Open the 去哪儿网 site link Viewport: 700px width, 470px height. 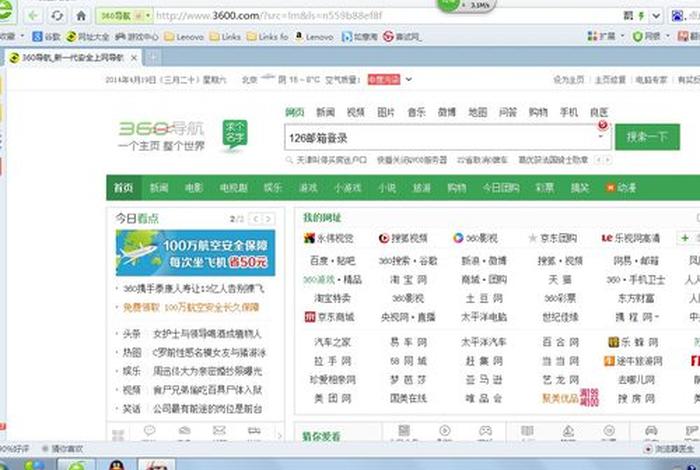point(636,380)
